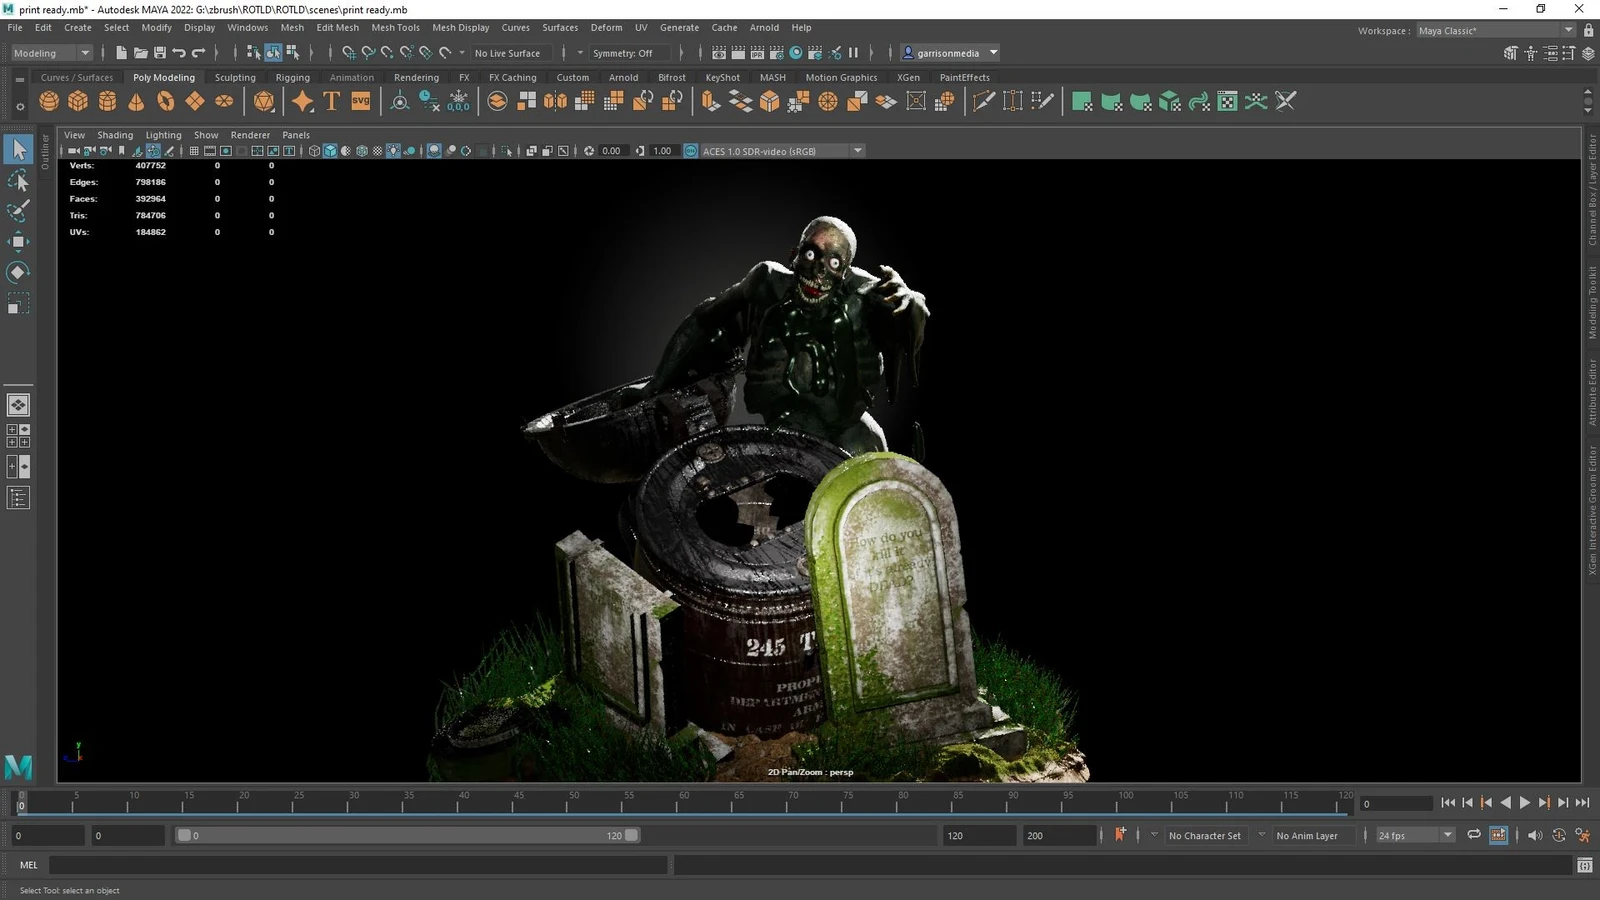
Task: Enable snap to grids magnet toggle
Action: (349, 52)
